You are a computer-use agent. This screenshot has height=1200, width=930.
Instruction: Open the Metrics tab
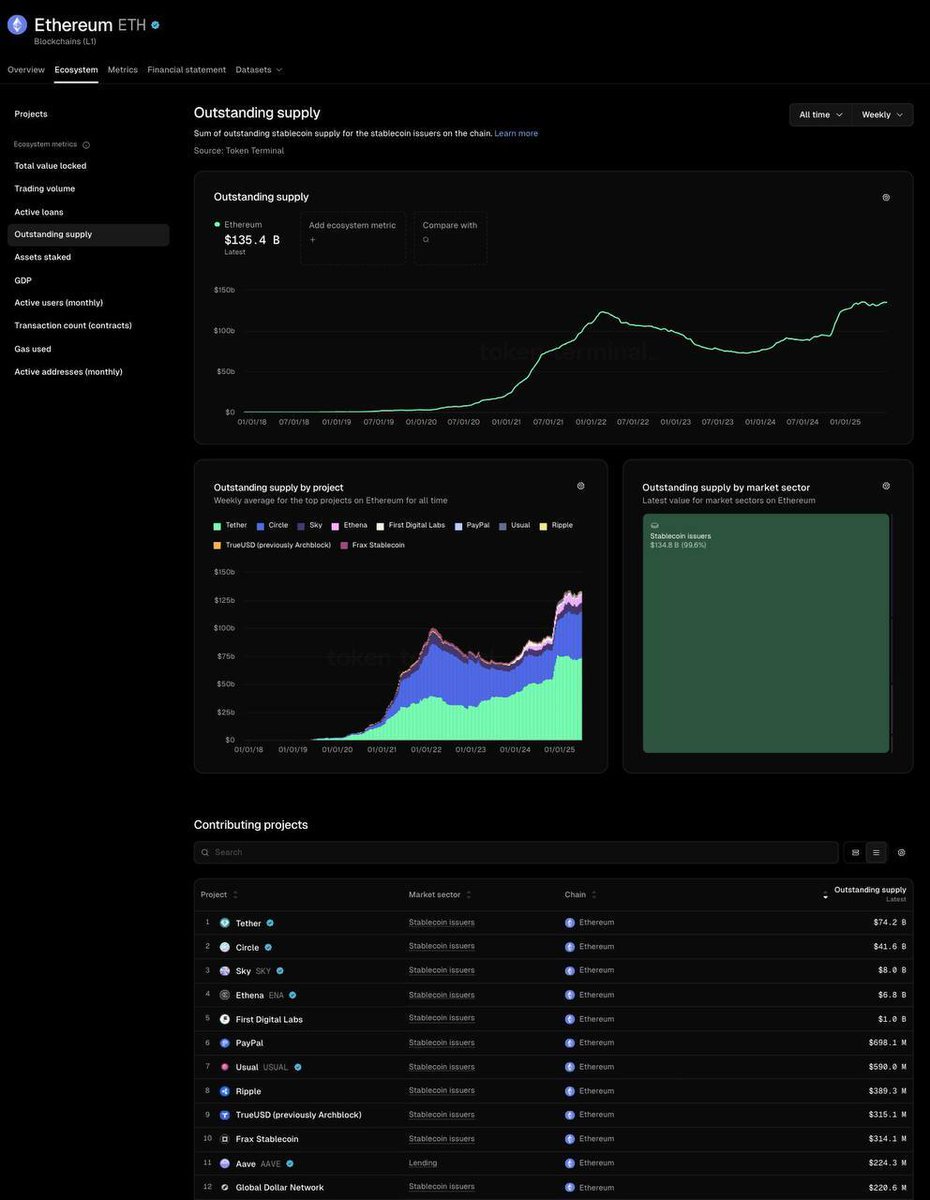pyautogui.click(x=123, y=70)
